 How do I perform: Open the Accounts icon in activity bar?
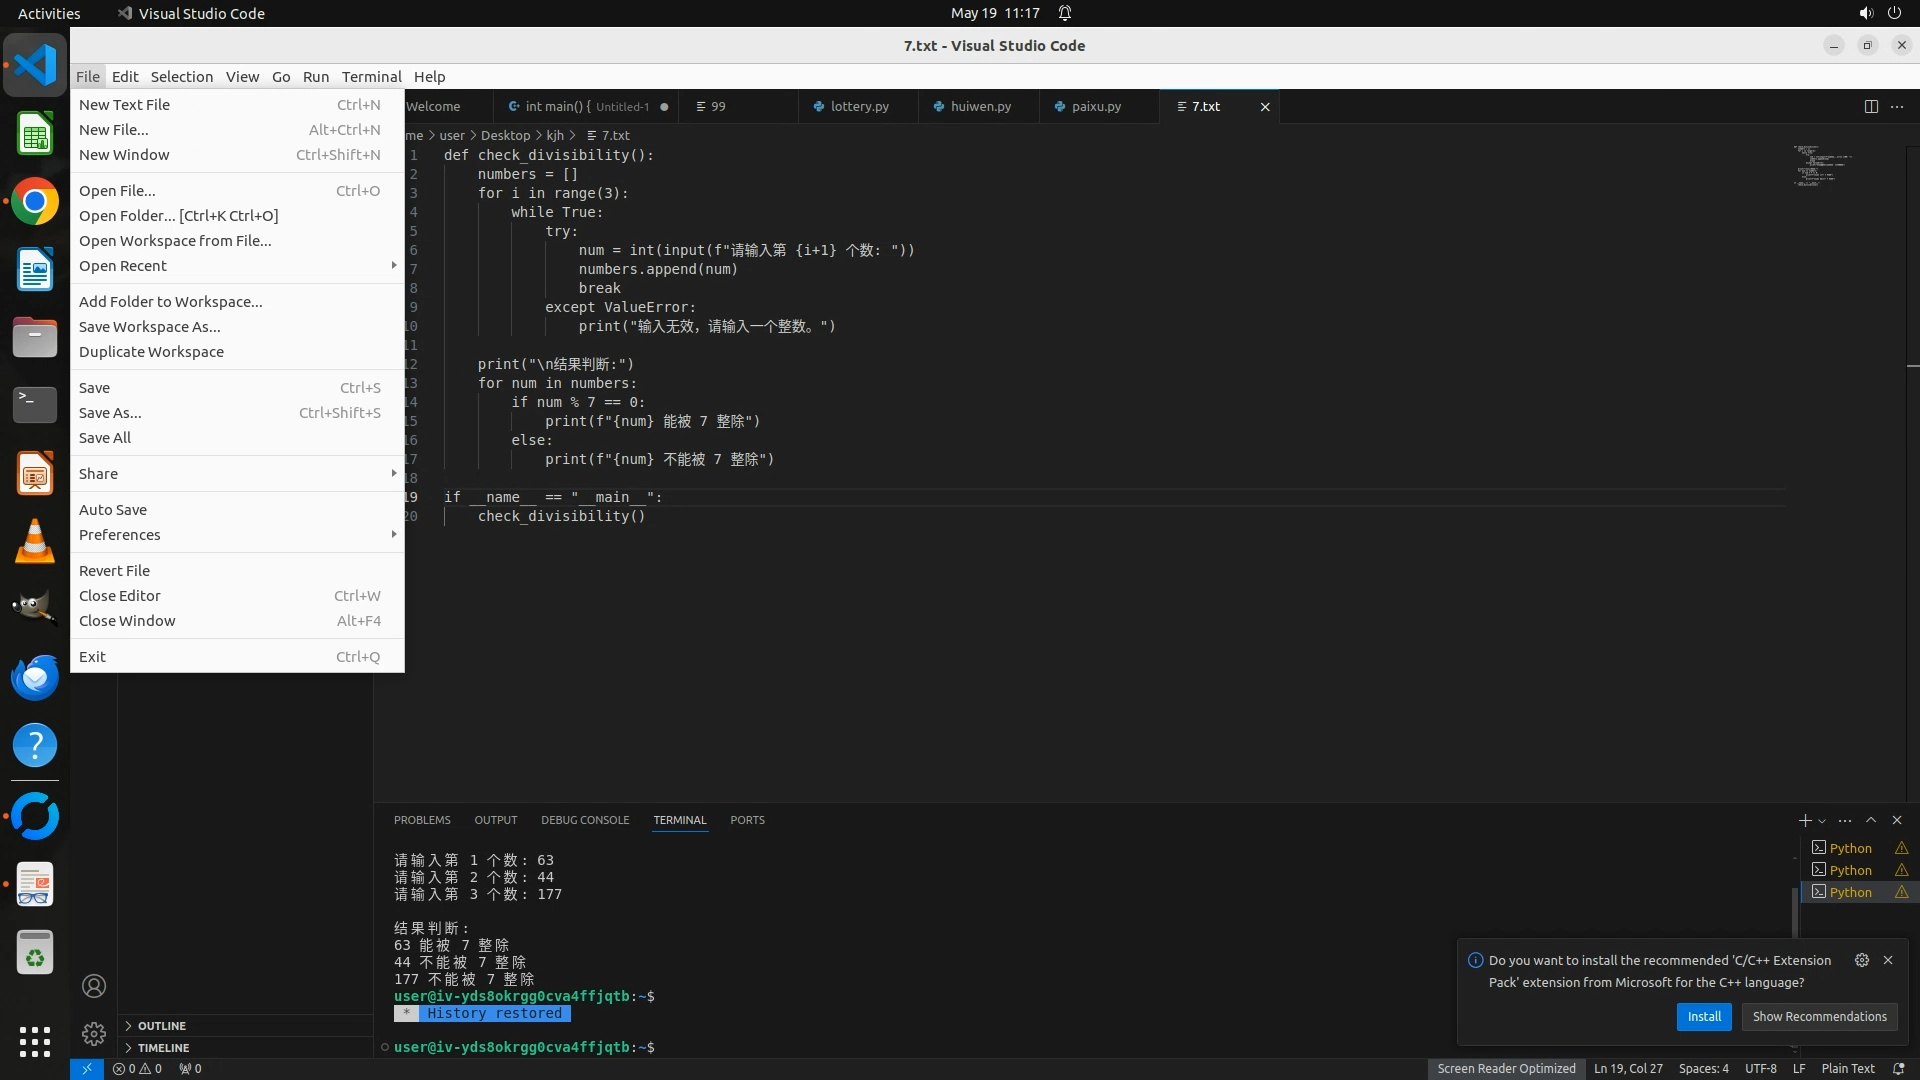[94, 986]
